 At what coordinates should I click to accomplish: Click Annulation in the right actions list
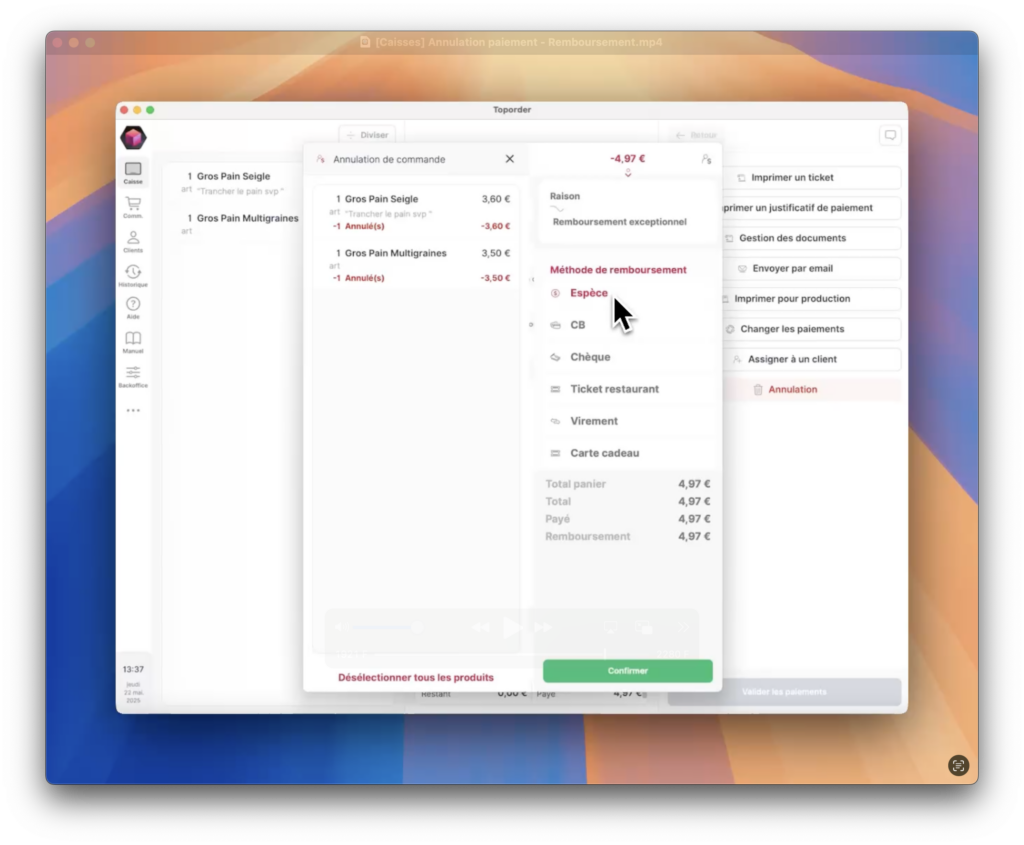[x=792, y=389]
